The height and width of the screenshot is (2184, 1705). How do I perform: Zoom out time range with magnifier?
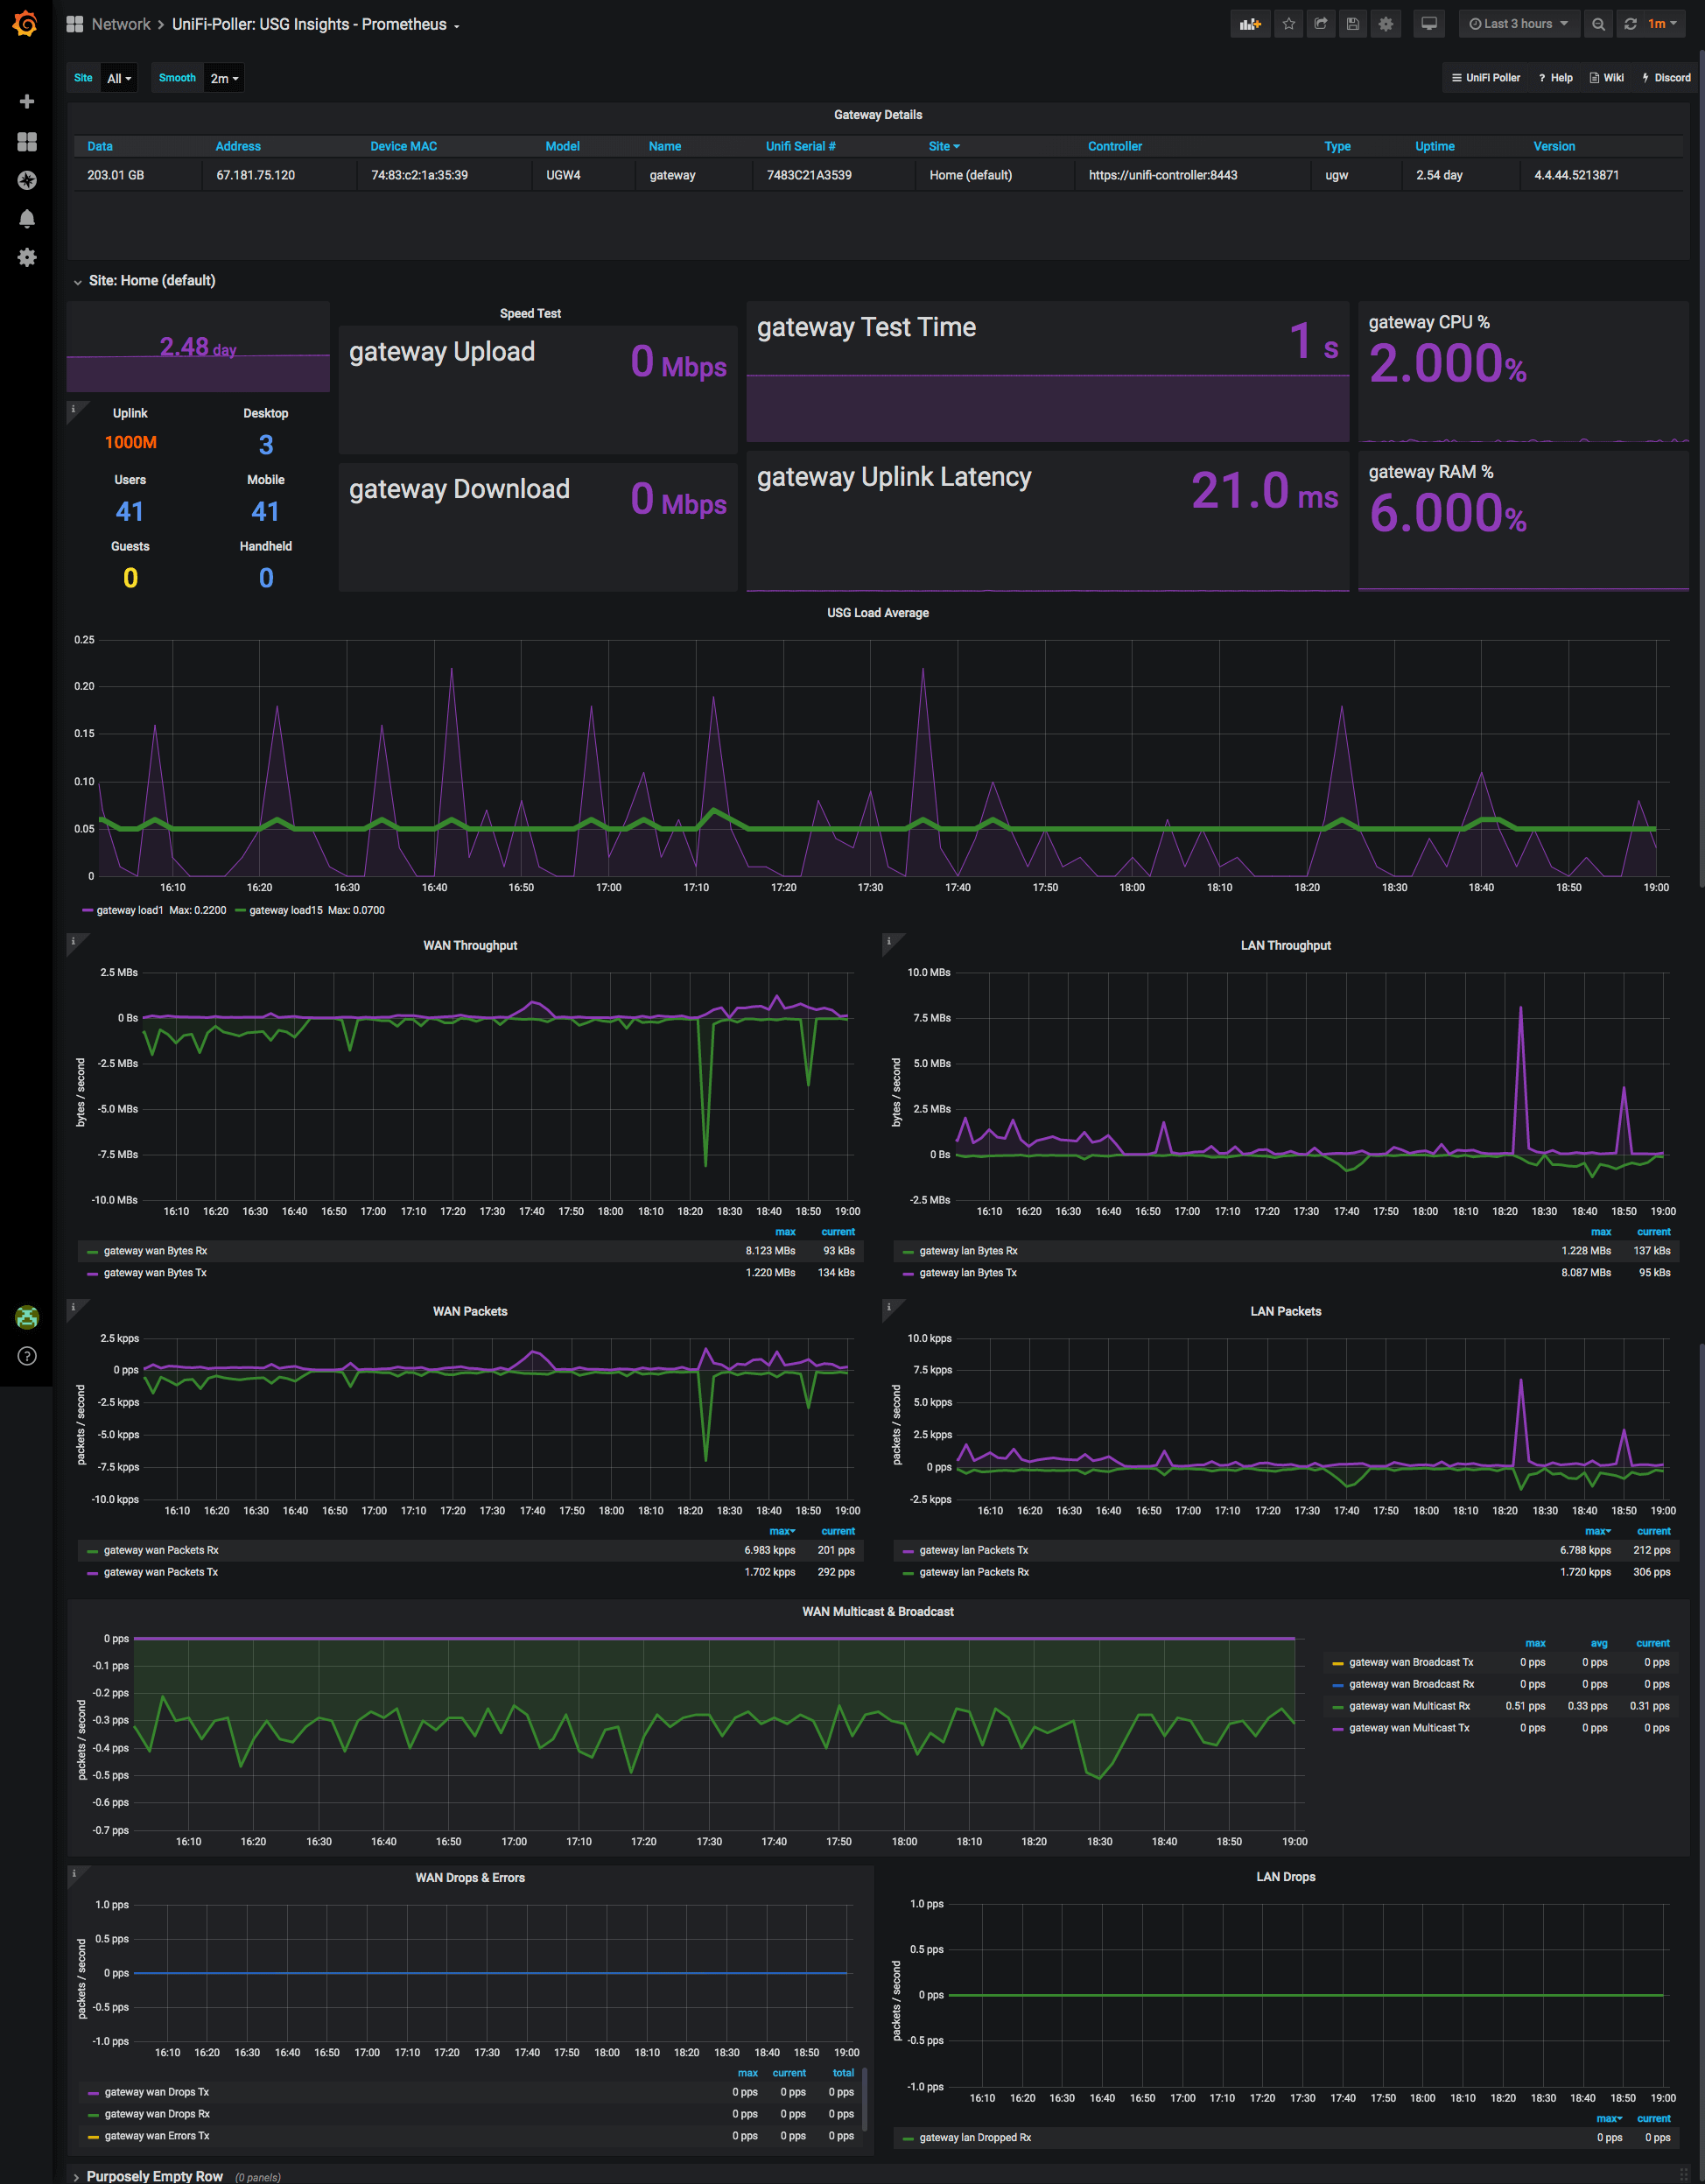coord(1598,24)
